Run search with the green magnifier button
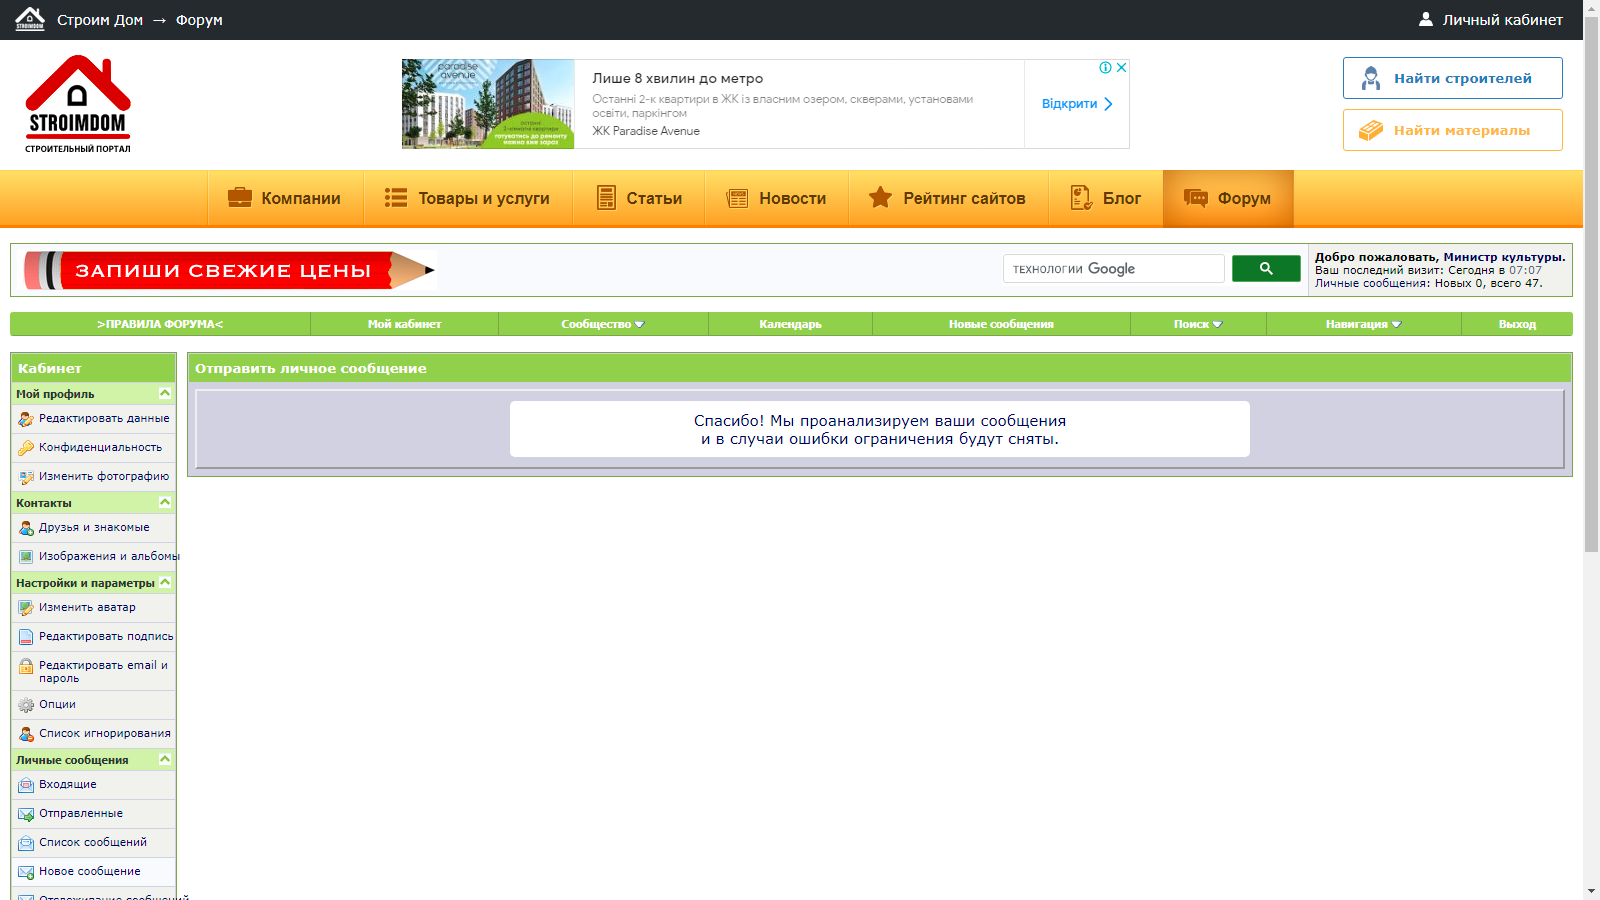Screen dimensions: 1600x900 (1266, 268)
